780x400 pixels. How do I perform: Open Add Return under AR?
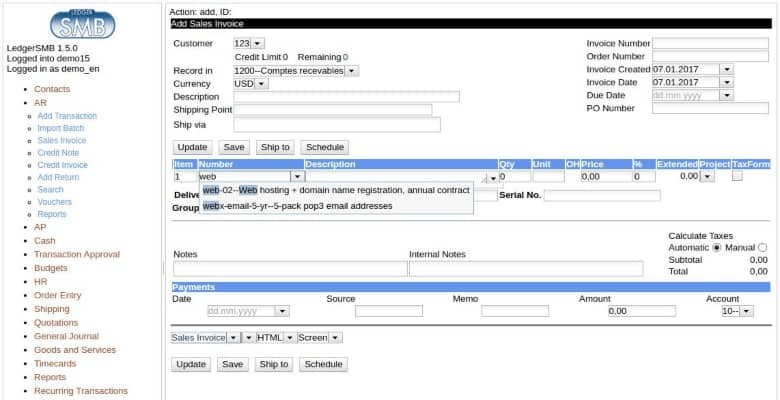tap(58, 177)
